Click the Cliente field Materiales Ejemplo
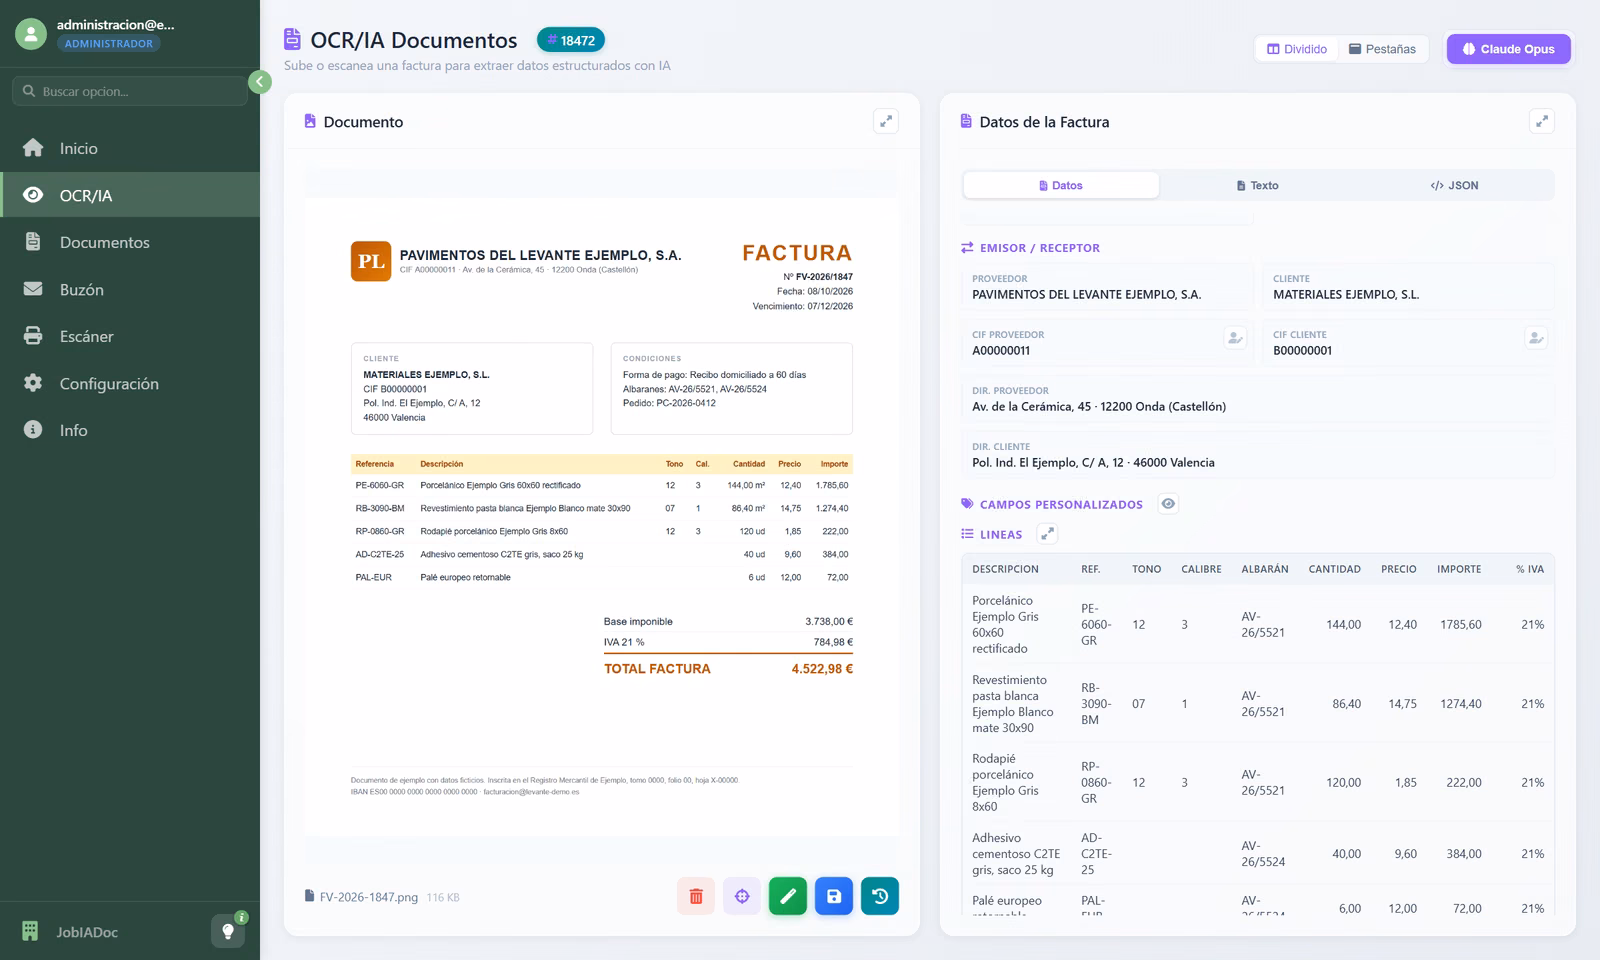1600x960 pixels. pos(1408,287)
